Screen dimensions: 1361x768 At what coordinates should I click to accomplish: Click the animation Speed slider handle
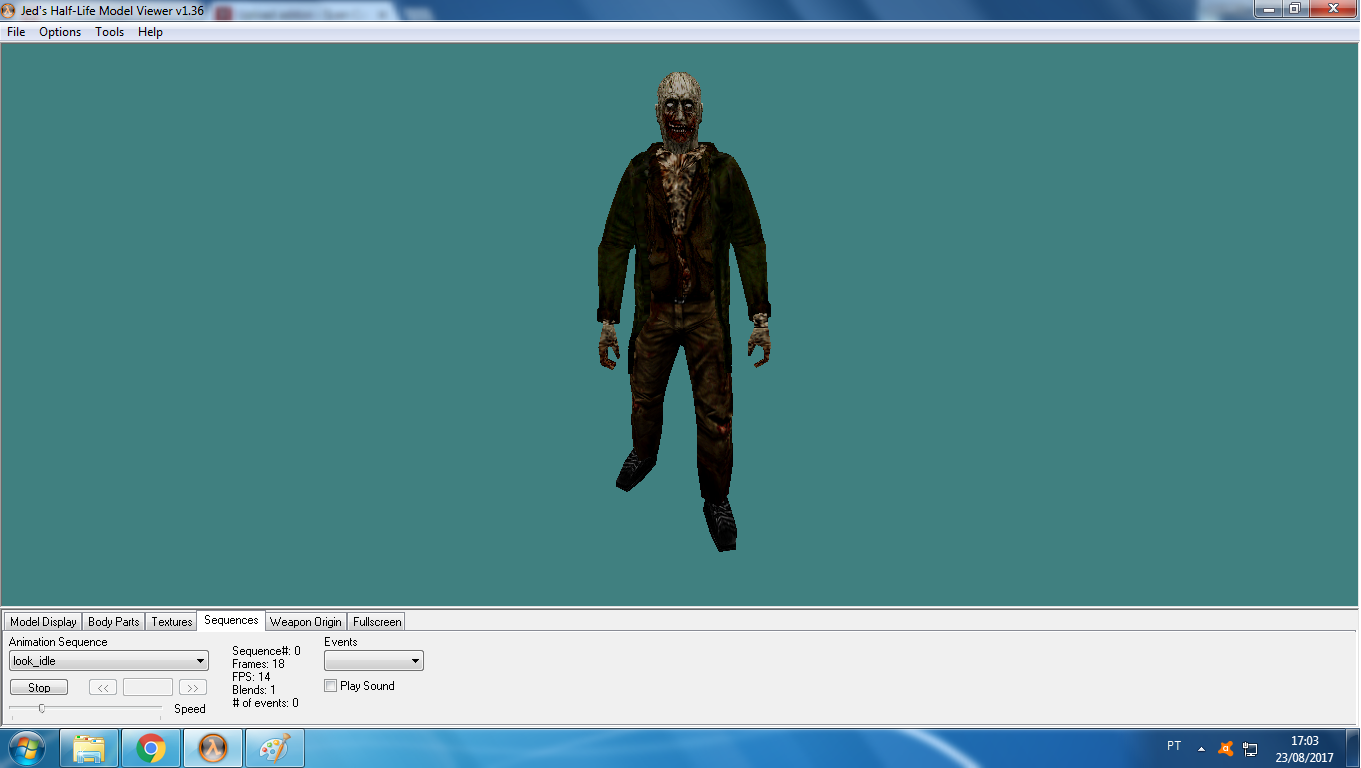[41, 708]
